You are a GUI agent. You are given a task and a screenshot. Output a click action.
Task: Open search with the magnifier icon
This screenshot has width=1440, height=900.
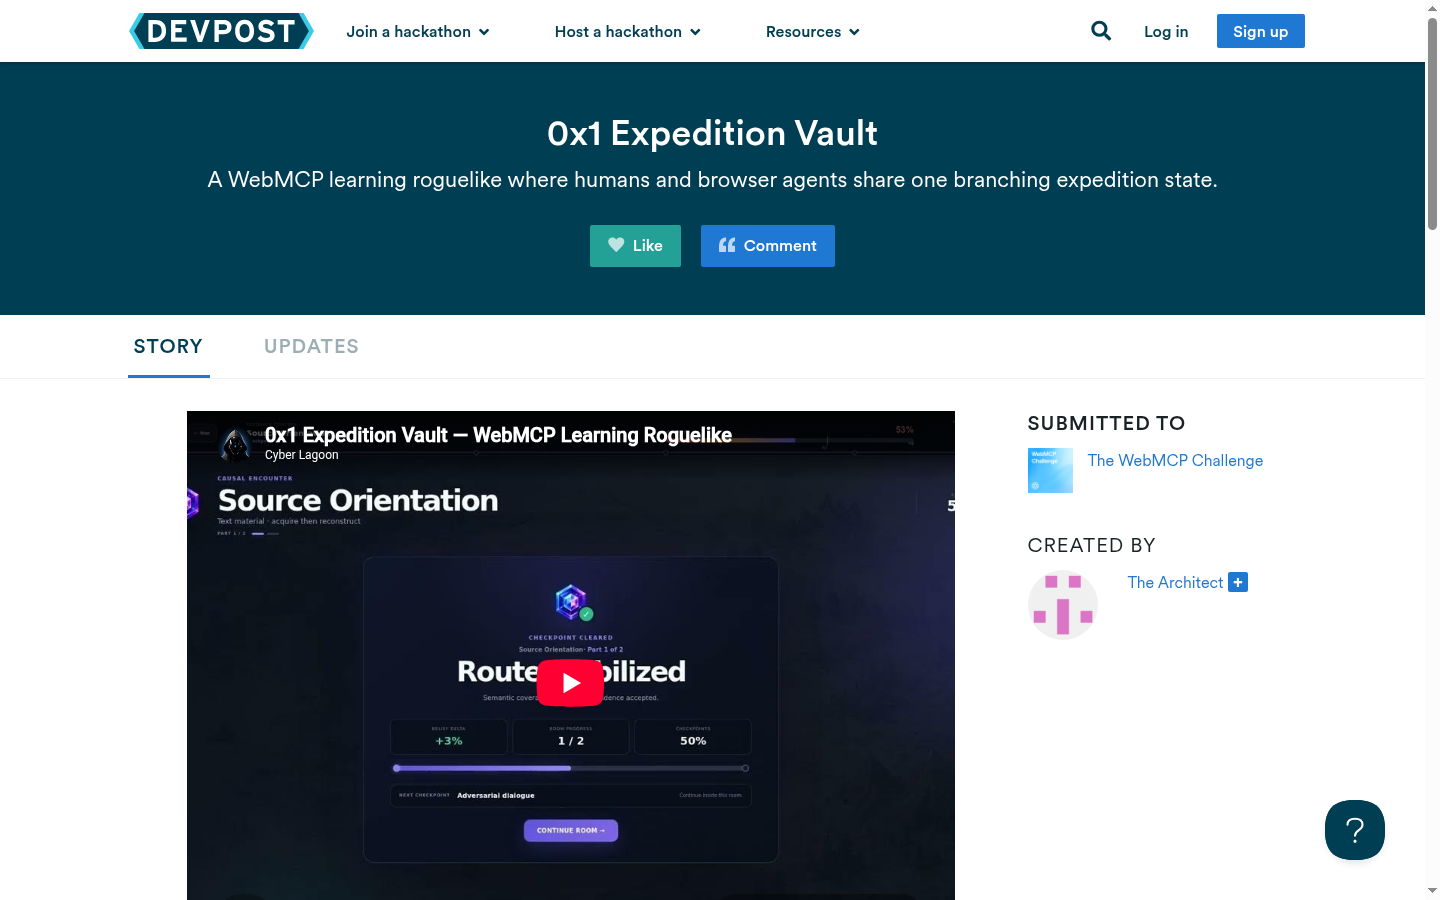(1101, 31)
